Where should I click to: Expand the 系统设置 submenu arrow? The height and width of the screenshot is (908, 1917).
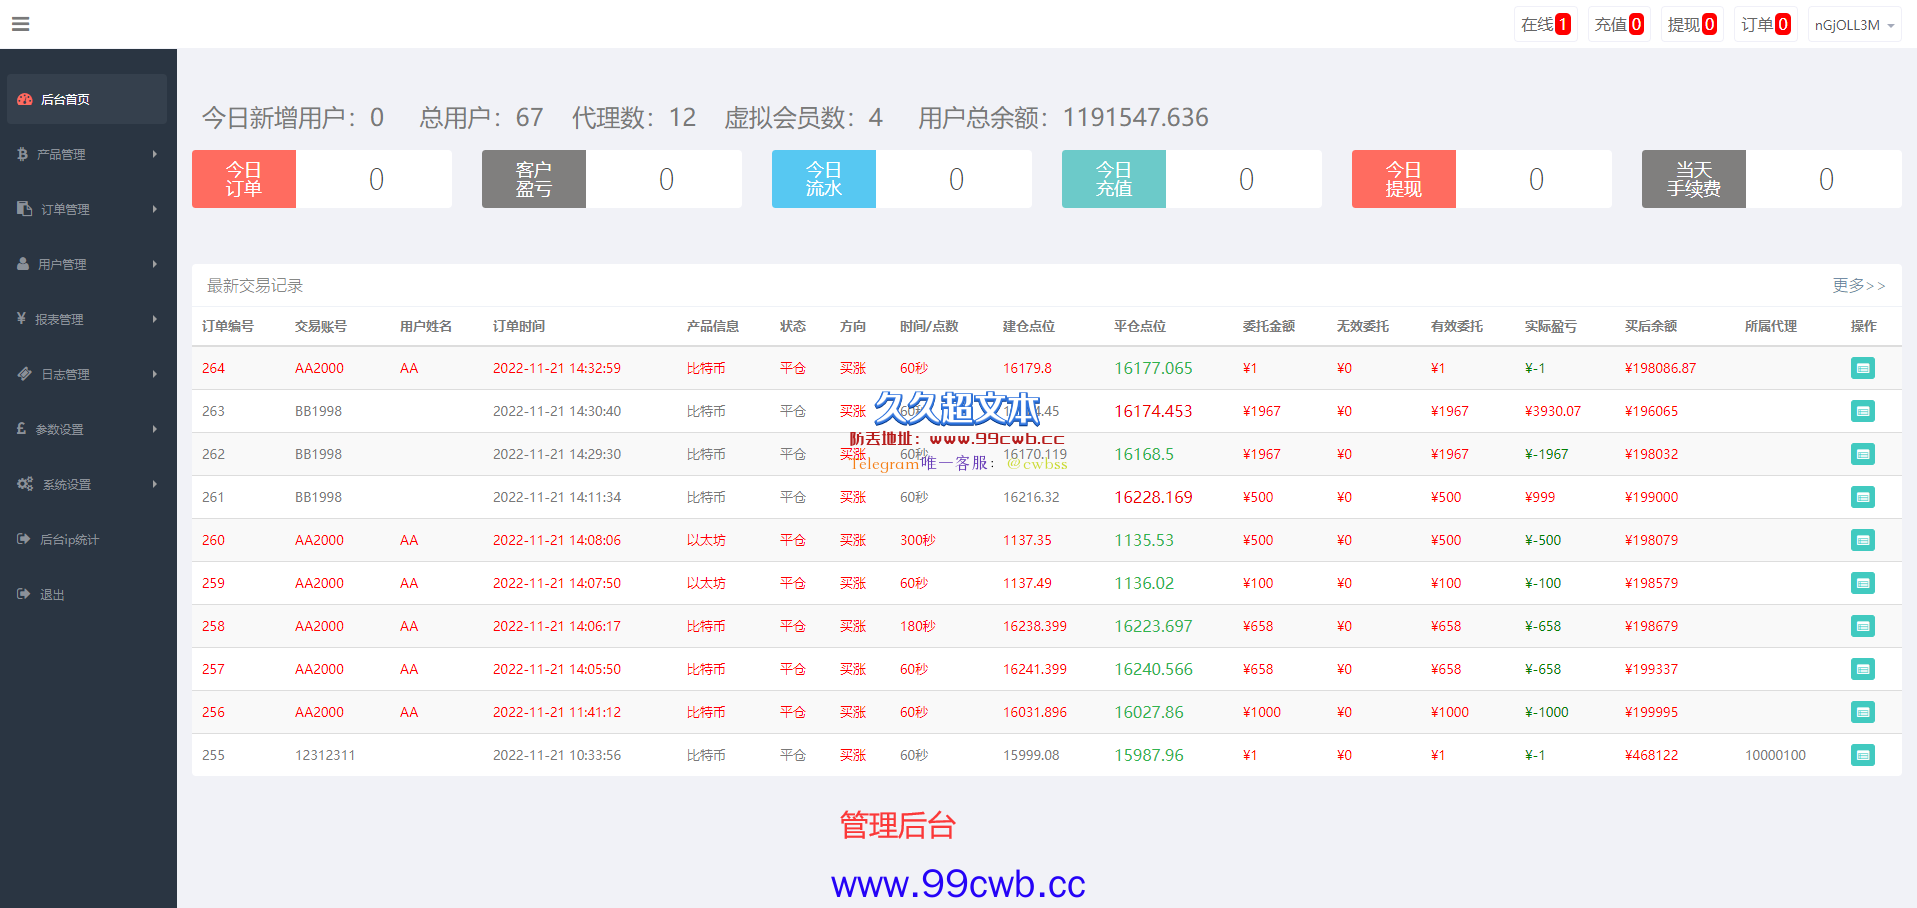point(155,484)
